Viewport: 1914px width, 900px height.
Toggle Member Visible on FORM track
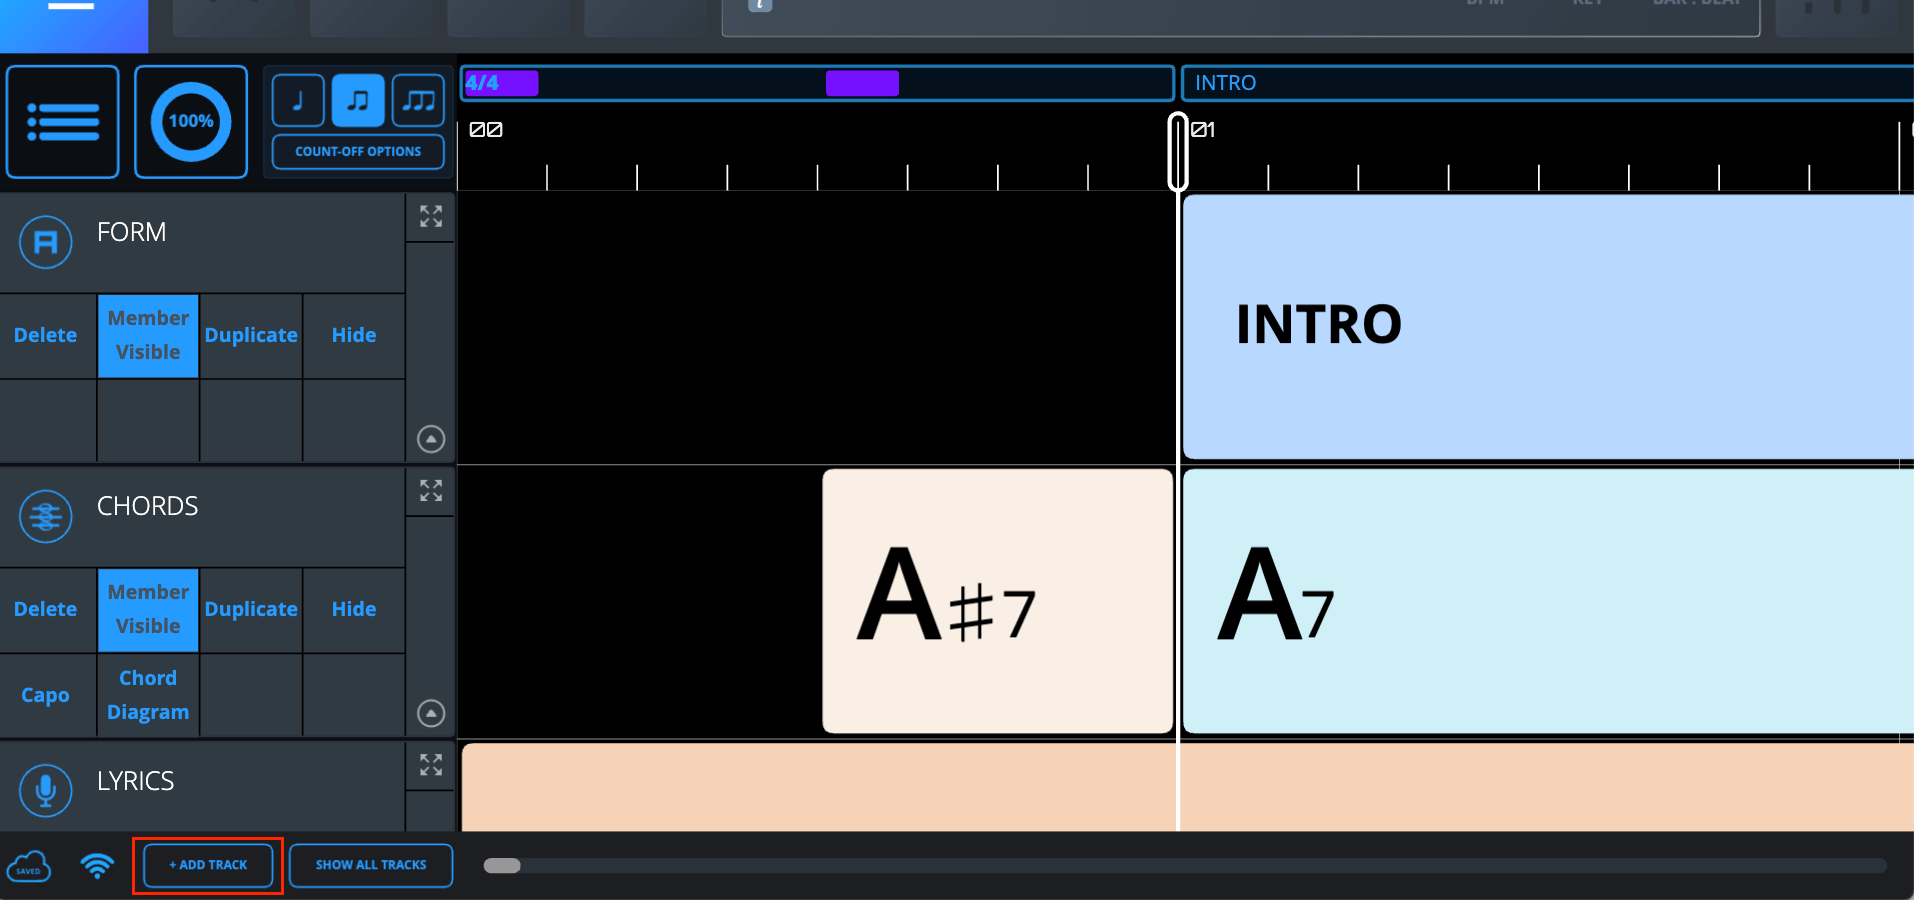[148, 335]
